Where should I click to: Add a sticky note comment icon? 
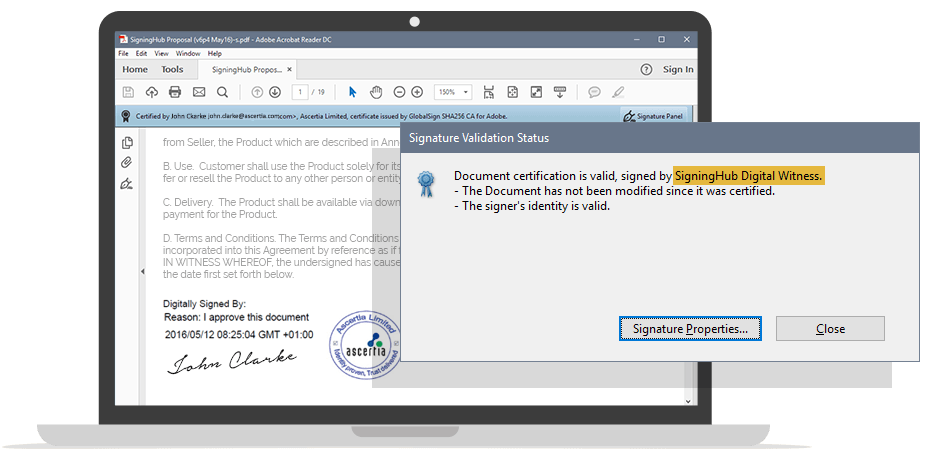[x=594, y=92]
